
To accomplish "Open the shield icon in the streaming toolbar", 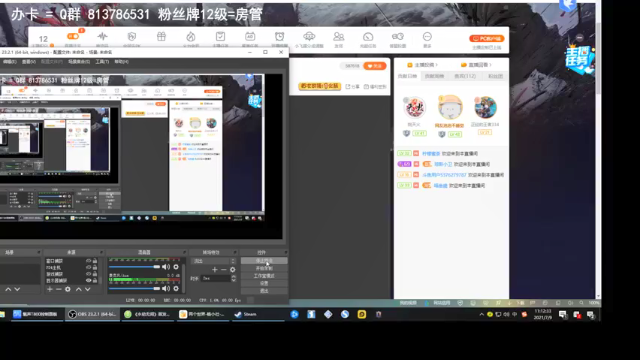I will (x=131, y=36).
